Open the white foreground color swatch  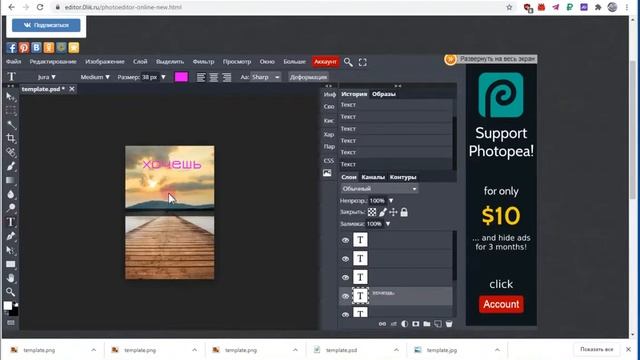8,306
